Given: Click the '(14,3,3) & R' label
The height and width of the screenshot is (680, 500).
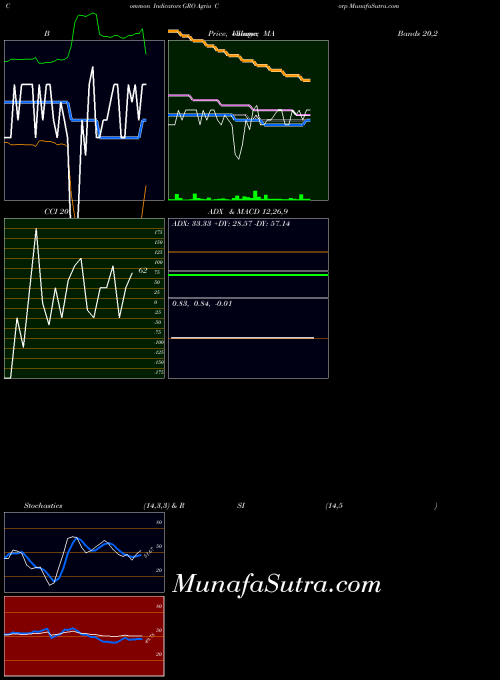Looking at the screenshot, I should (164, 506).
